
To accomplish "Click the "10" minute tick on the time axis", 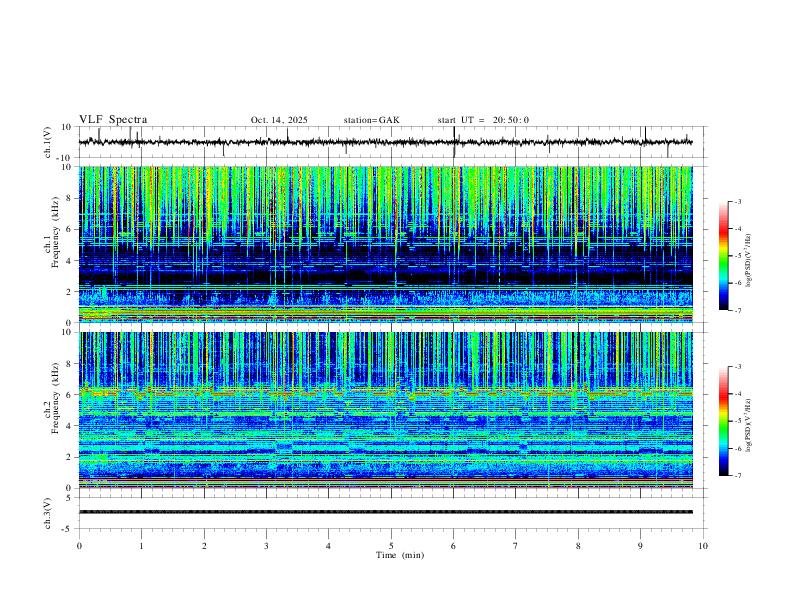I will 703,546.
